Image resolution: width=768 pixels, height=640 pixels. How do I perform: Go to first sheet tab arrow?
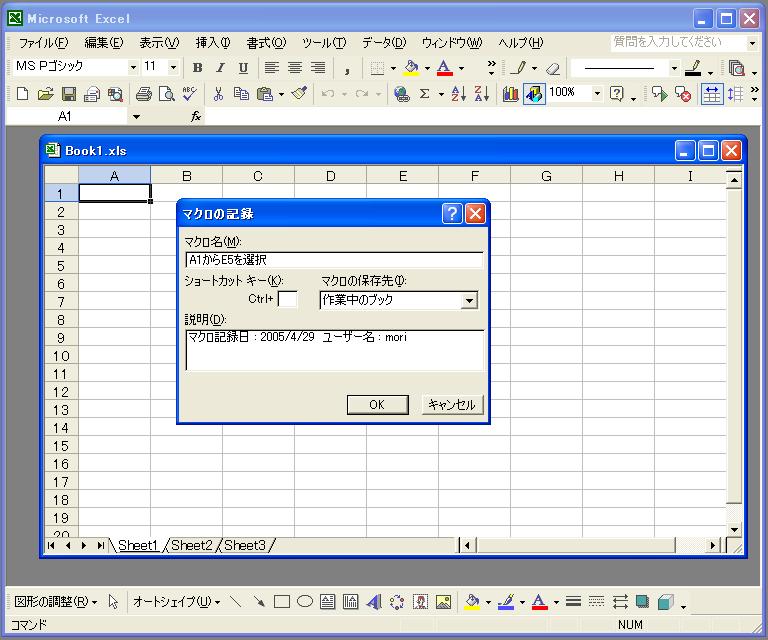(51, 545)
